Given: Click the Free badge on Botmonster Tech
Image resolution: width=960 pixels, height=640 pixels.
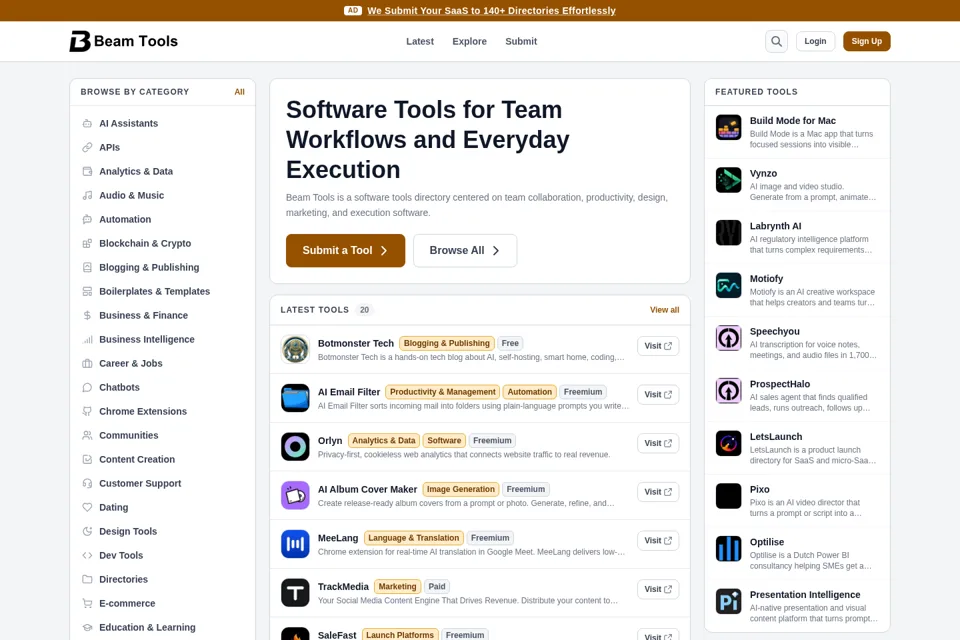Looking at the screenshot, I should 510,344.
